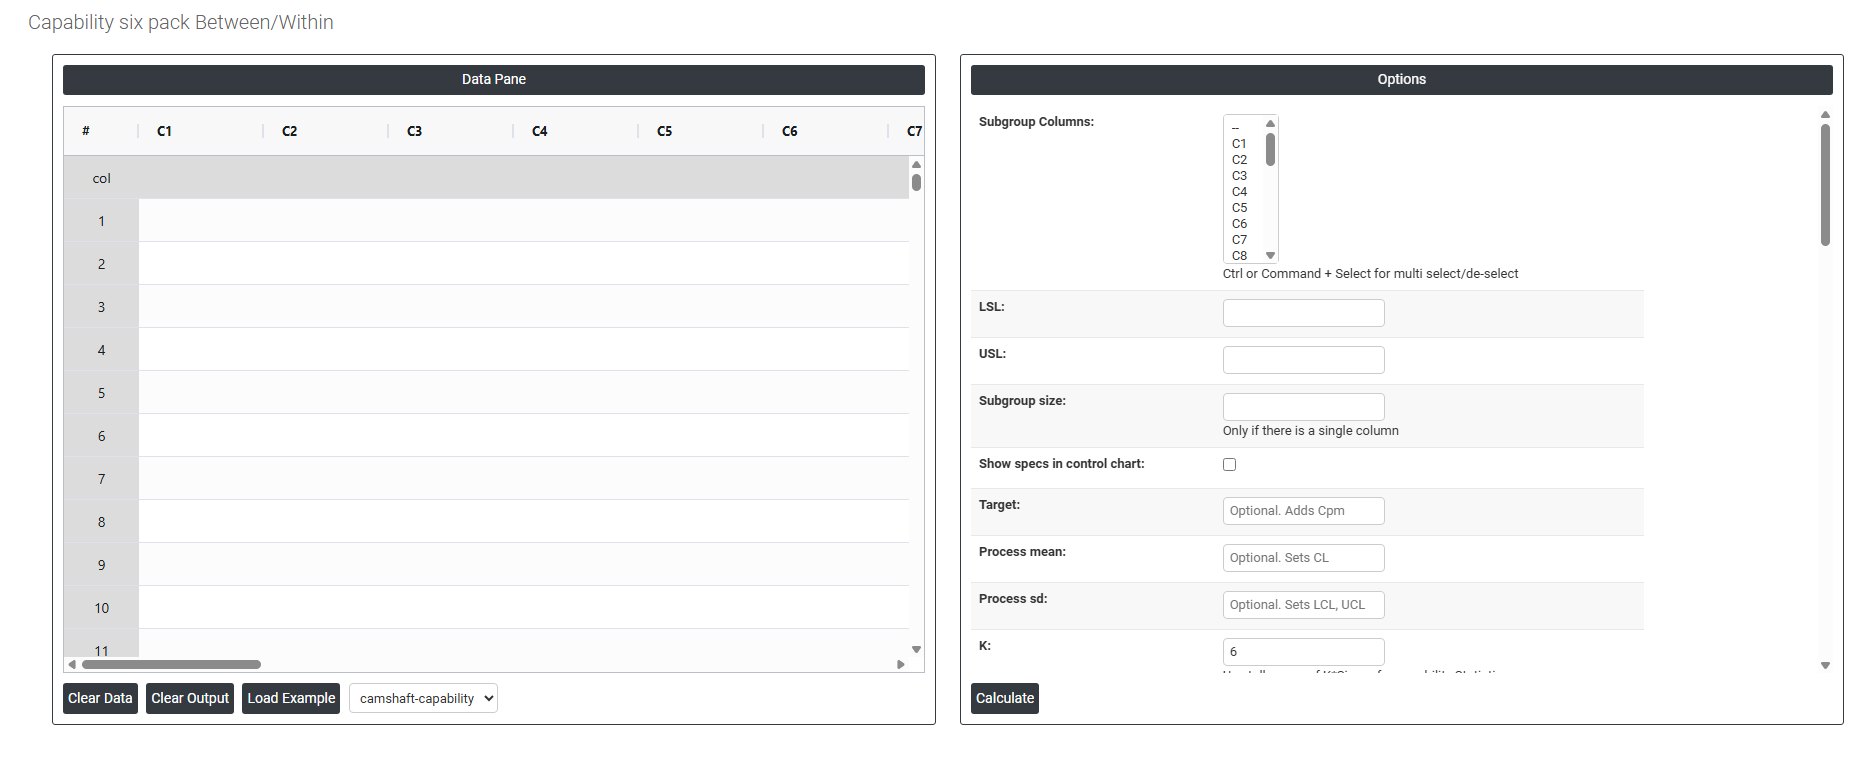Select C5 in Subgroup Columns list
The image size is (1858, 757).
(1239, 208)
